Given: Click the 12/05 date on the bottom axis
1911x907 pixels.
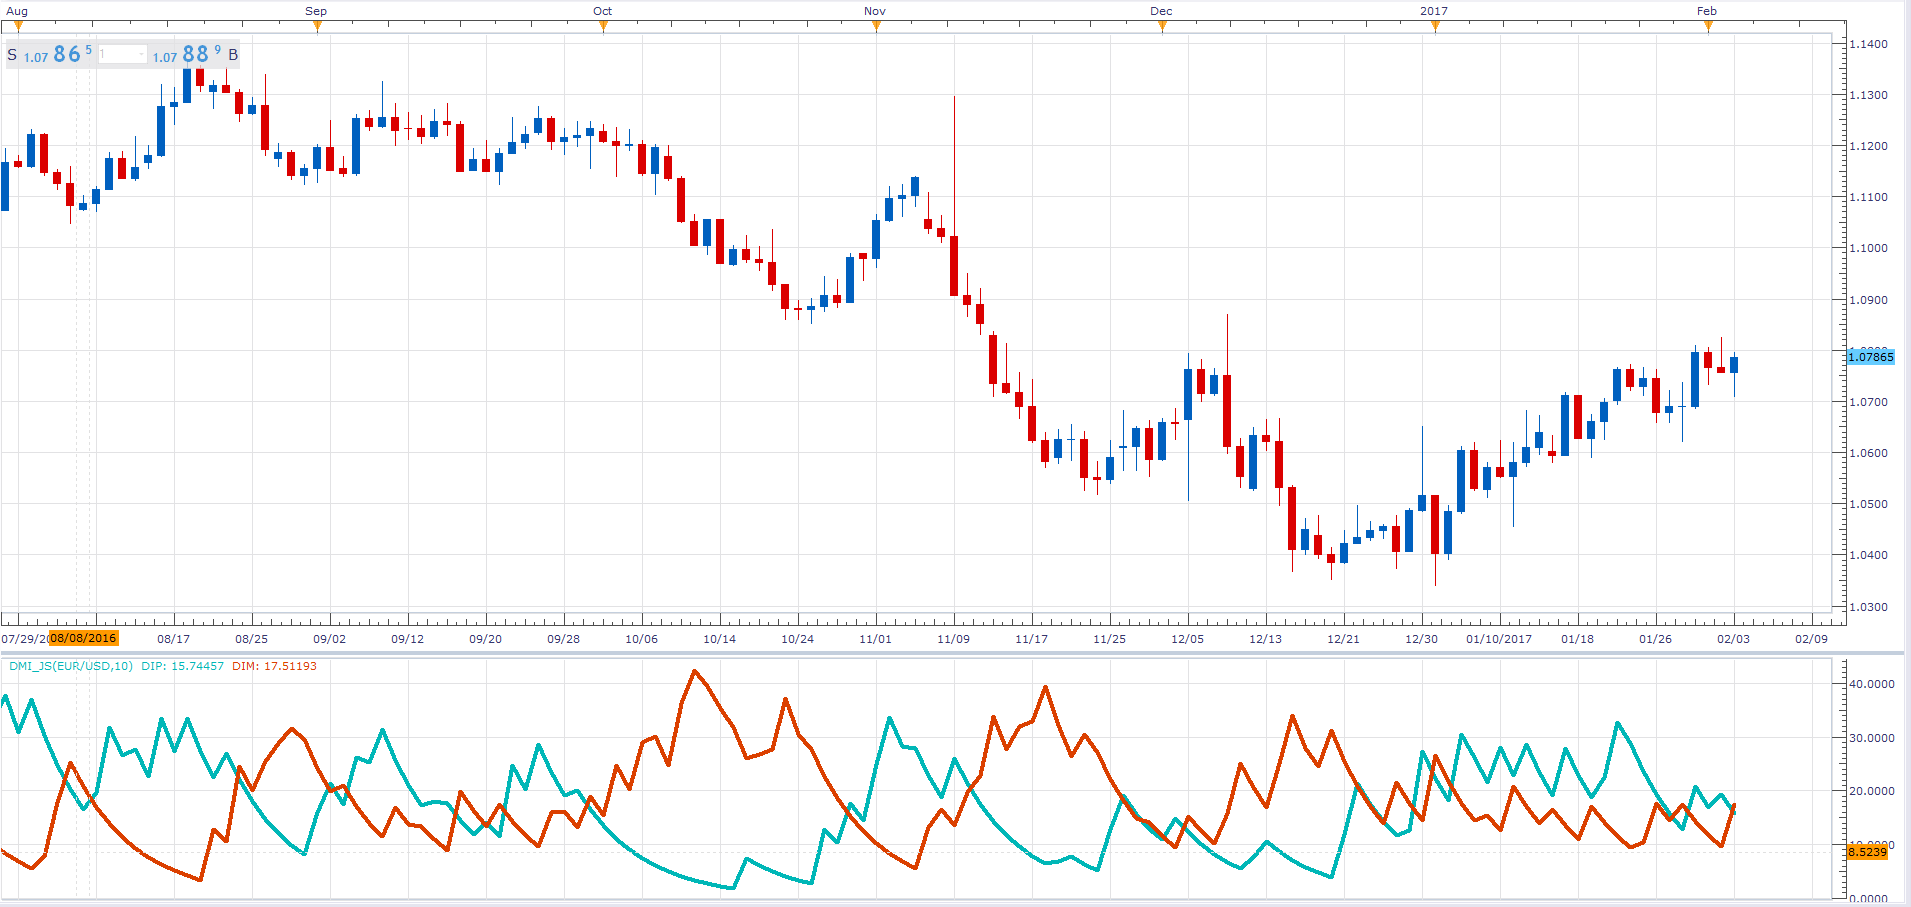Looking at the screenshot, I should [1188, 639].
